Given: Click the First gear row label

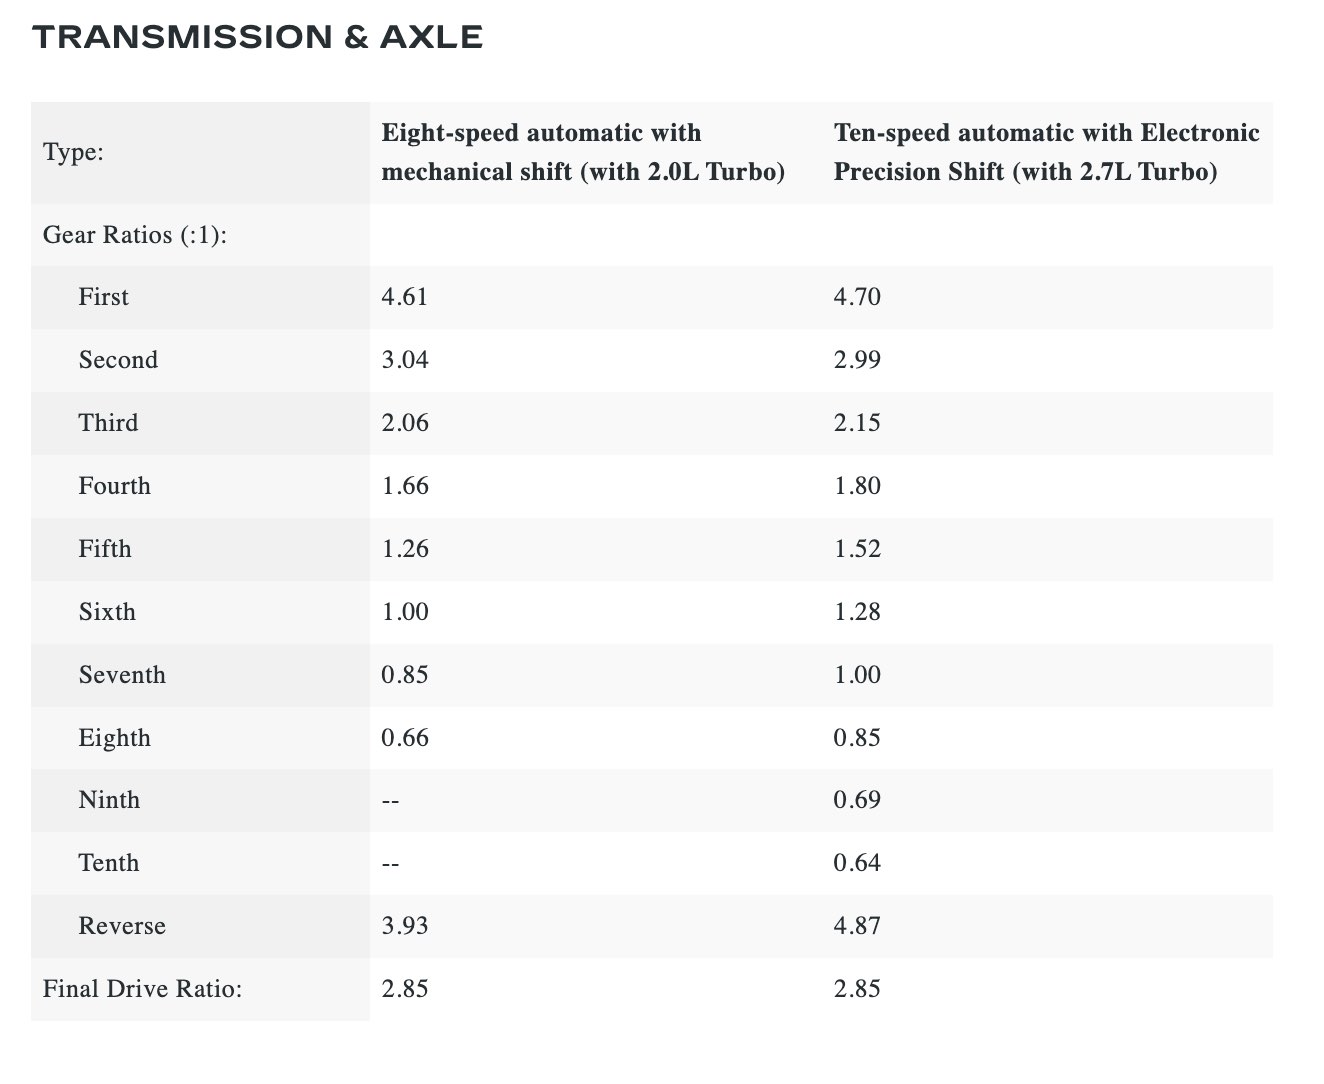Looking at the screenshot, I should (104, 297).
